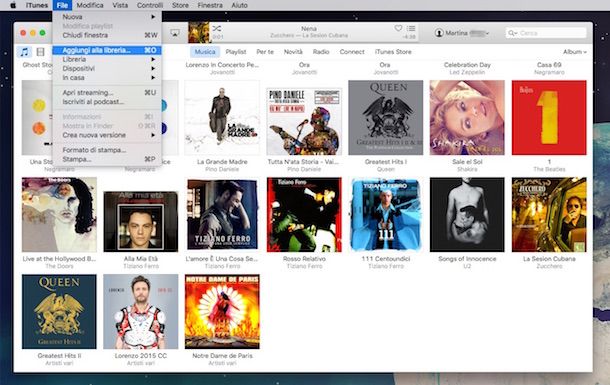Choose Stampa menu item

pos(107,159)
